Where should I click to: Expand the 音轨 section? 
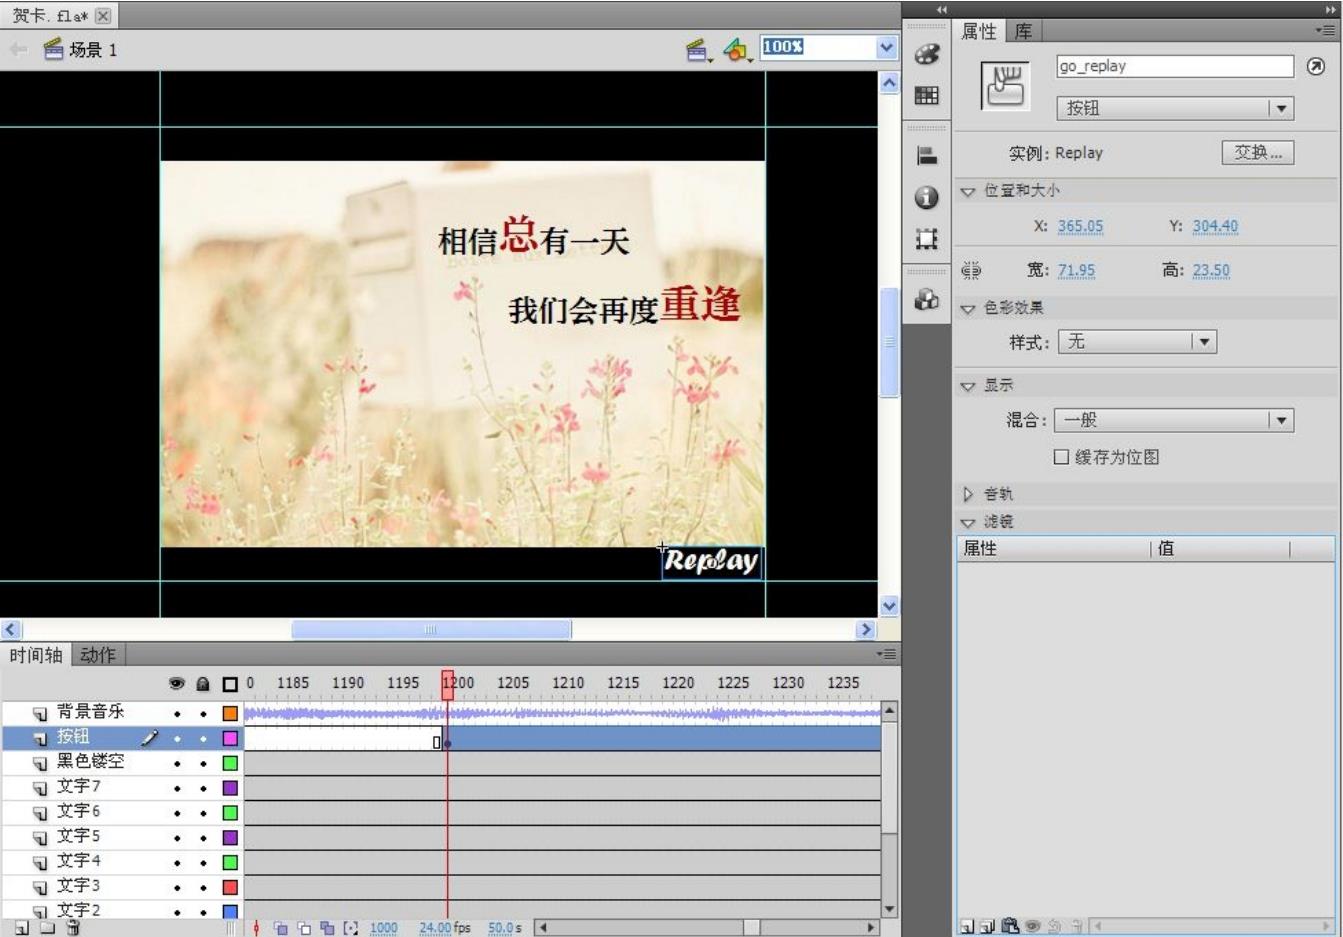click(968, 494)
